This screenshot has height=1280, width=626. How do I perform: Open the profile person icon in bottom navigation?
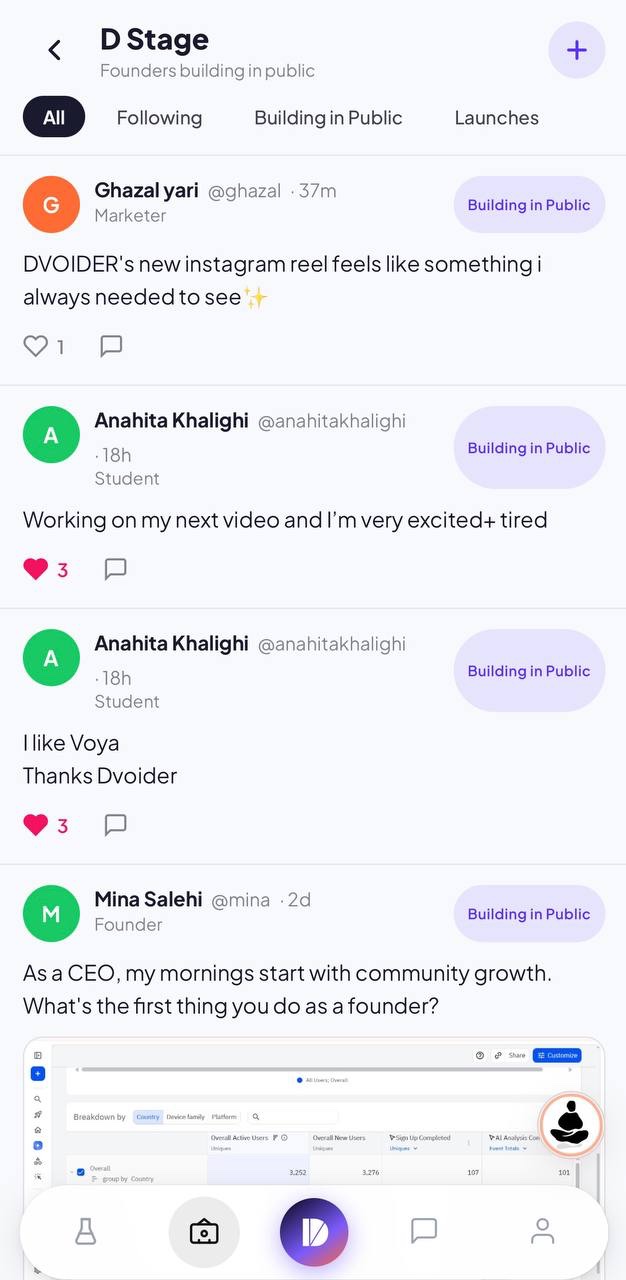542,1231
